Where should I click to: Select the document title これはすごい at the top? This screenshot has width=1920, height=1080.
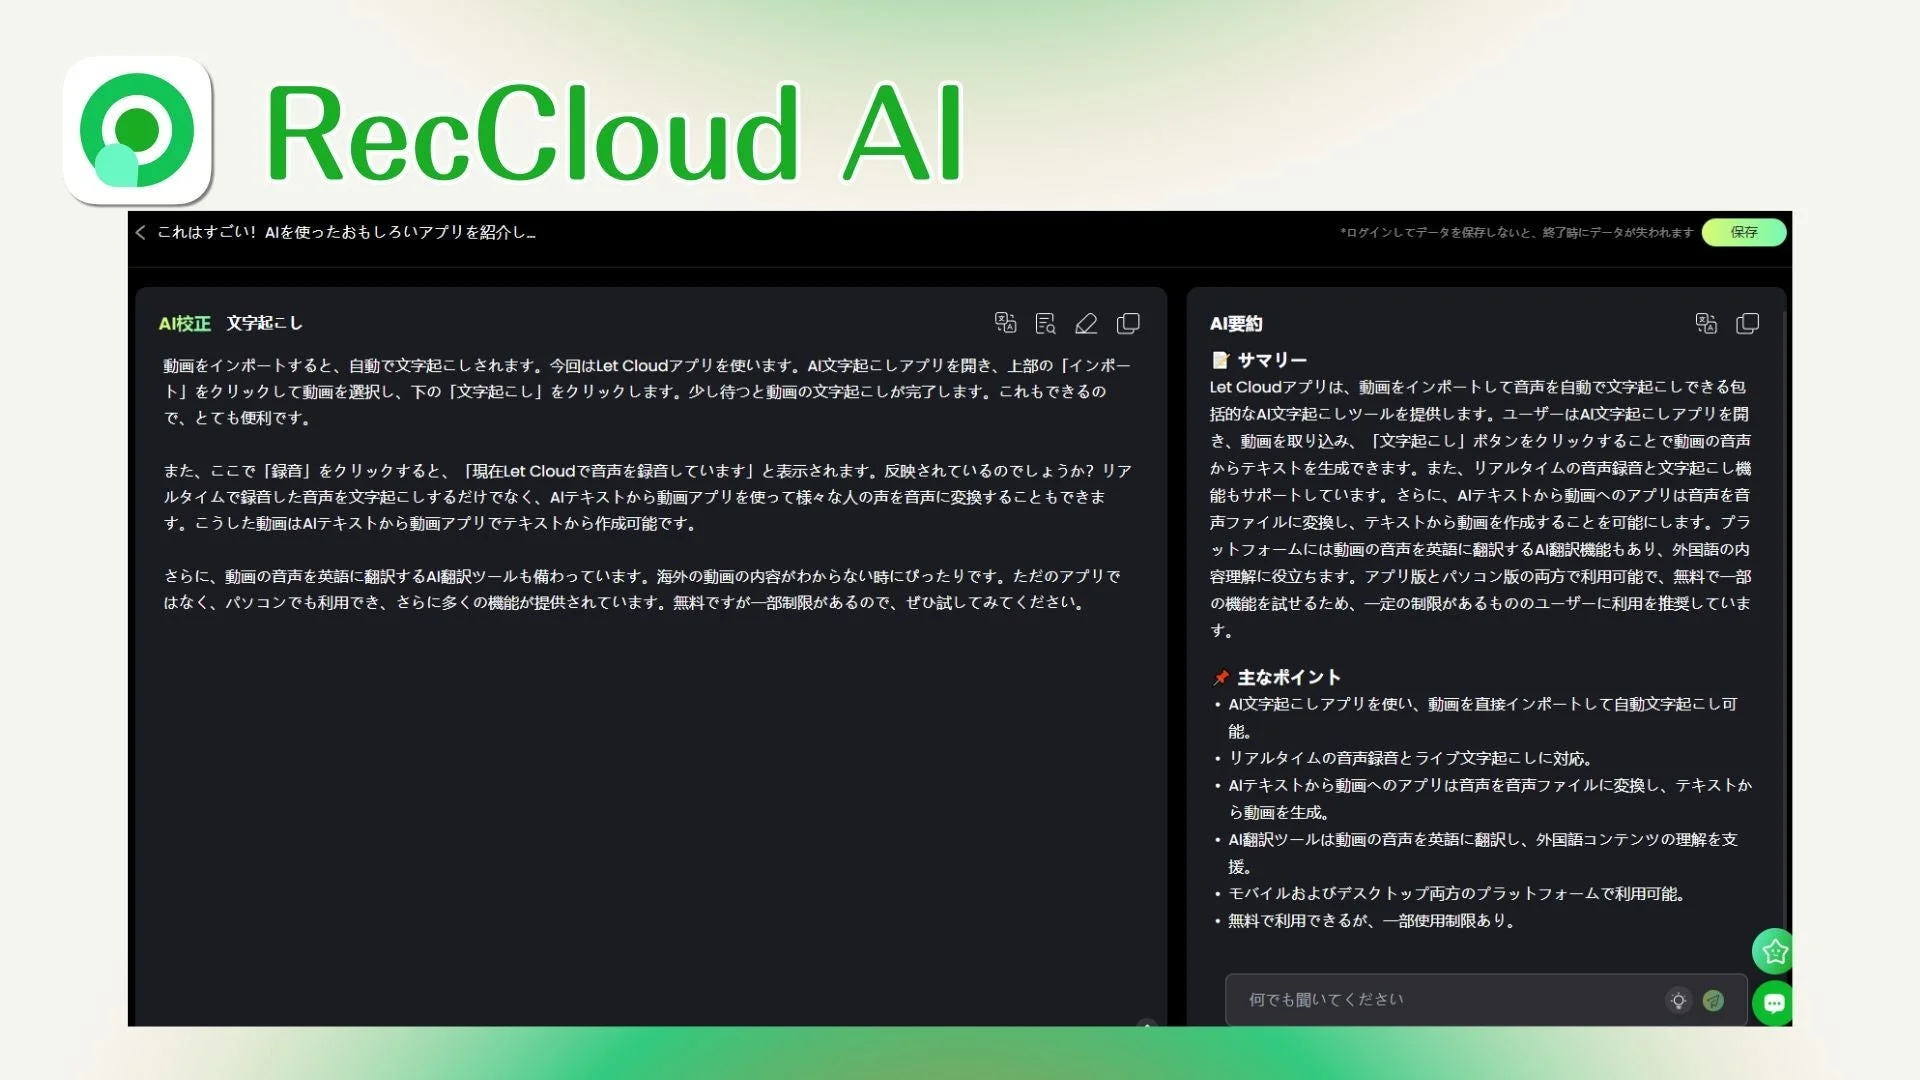(345, 232)
